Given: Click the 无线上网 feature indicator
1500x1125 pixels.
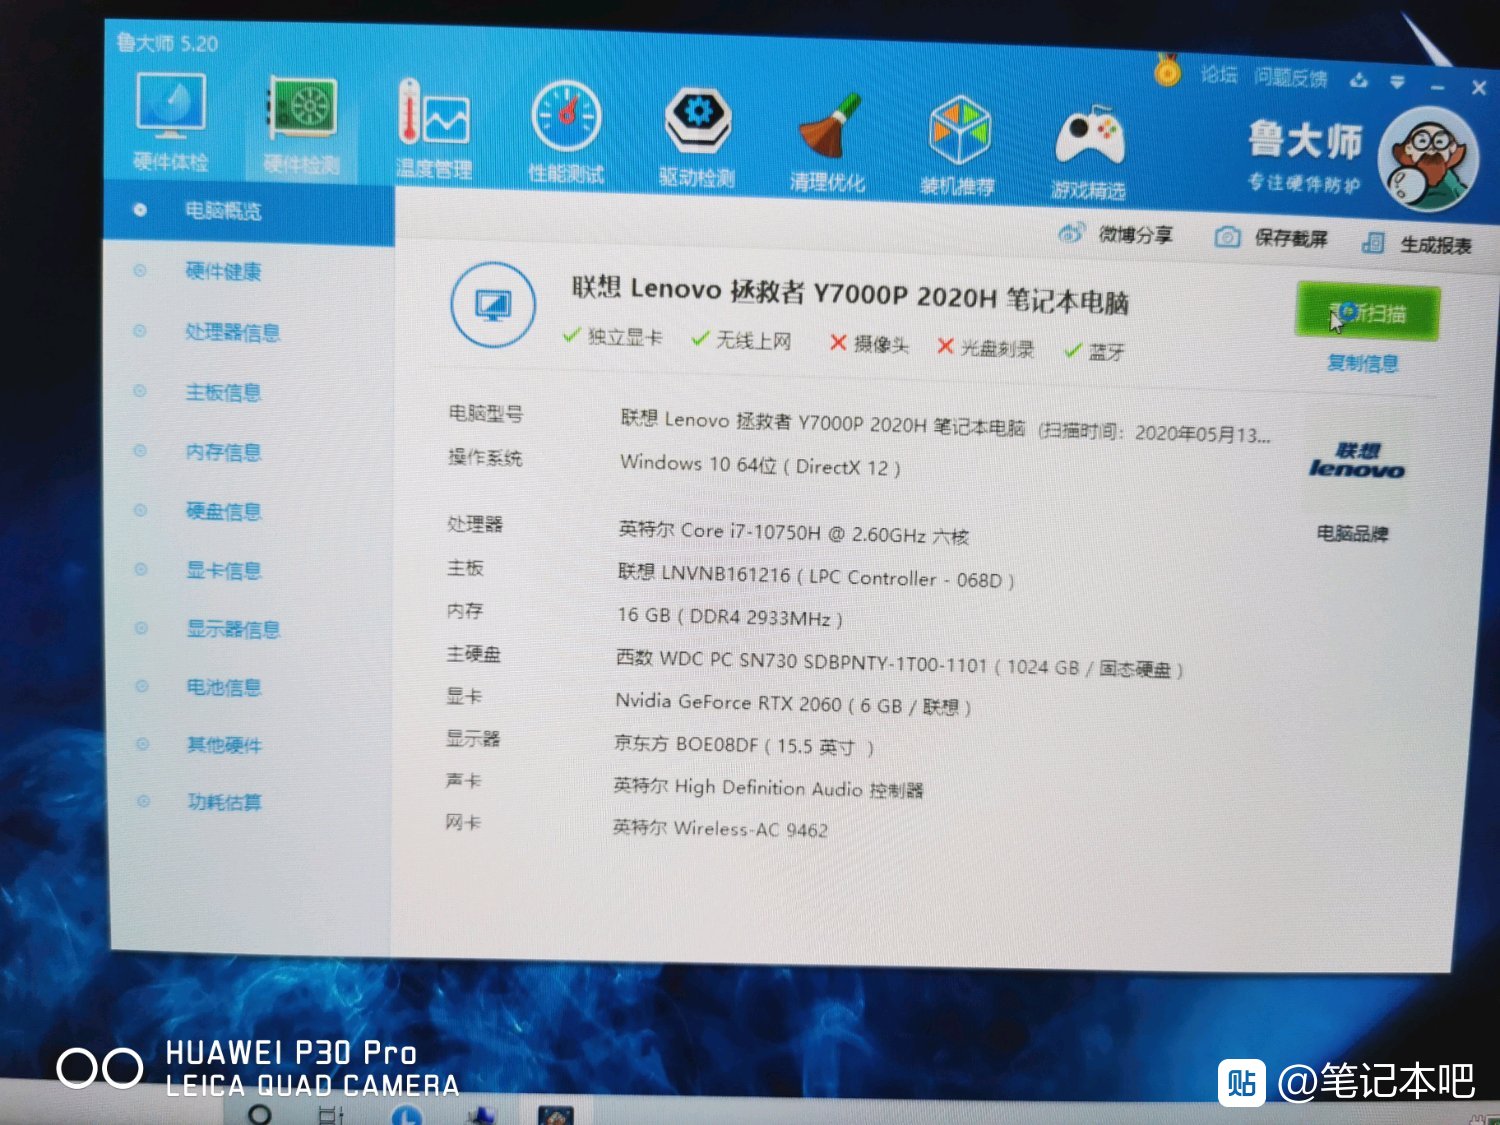Looking at the screenshot, I should (741, 340).
